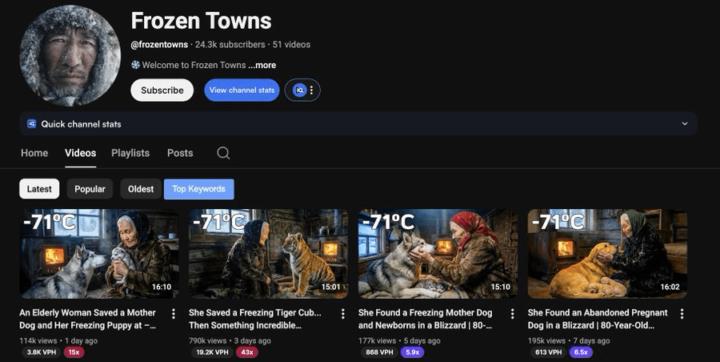Open options for Abandoned Pregnant Dog video
720x362 pixels.
coord(682,314)
